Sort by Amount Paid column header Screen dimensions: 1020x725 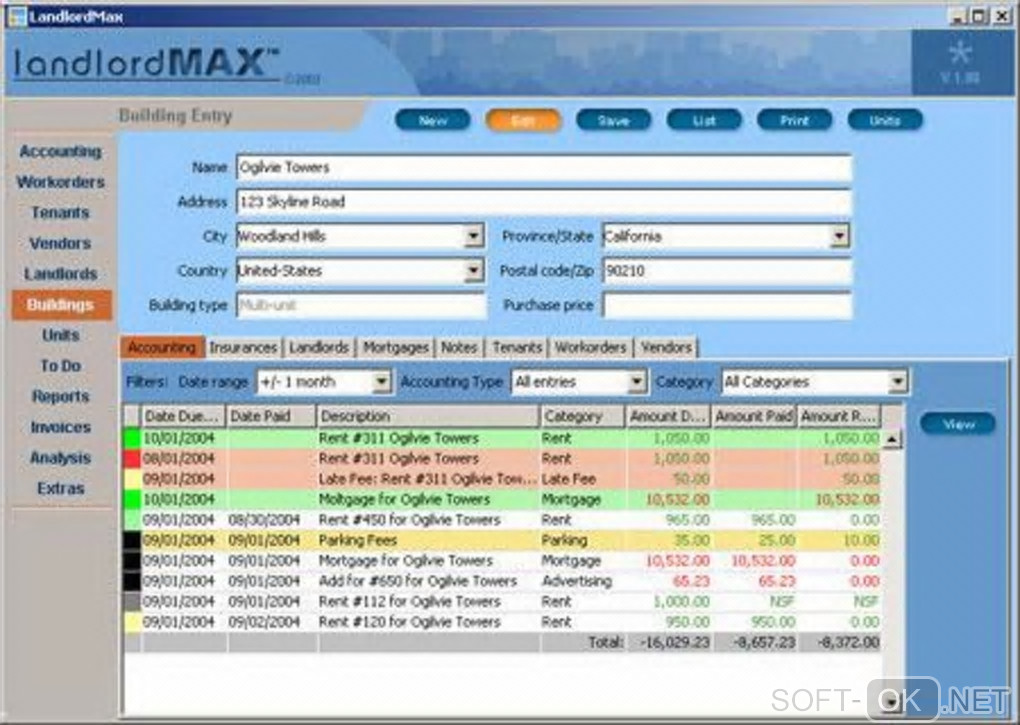coord(754,416)
